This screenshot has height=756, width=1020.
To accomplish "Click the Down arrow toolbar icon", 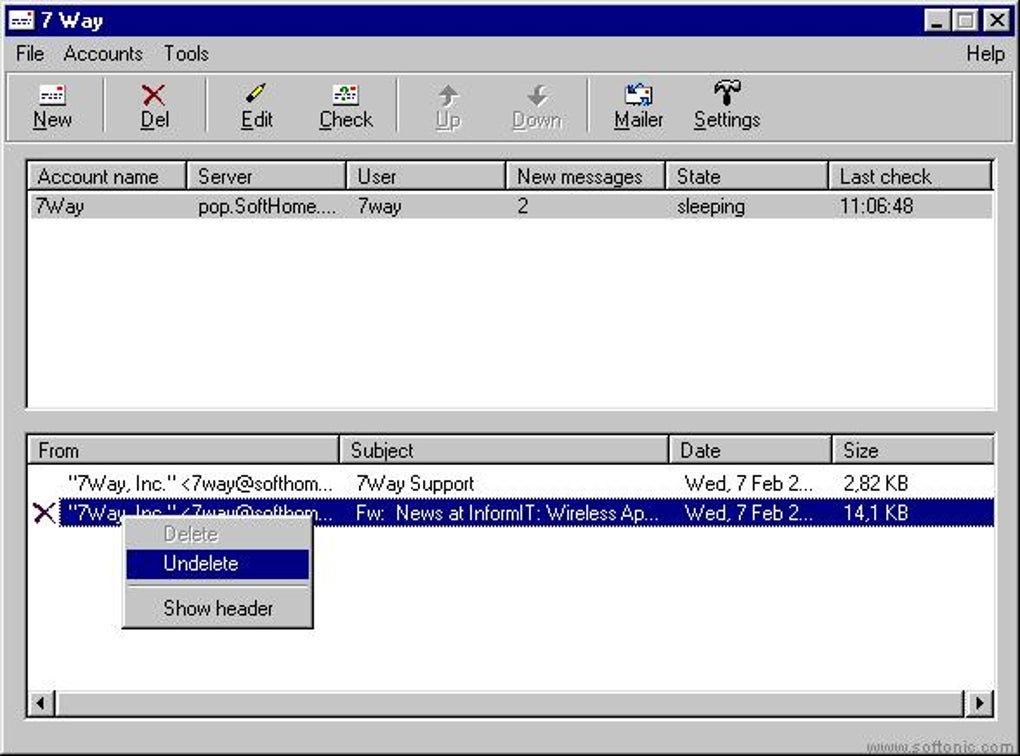I will tap(537, 96).
